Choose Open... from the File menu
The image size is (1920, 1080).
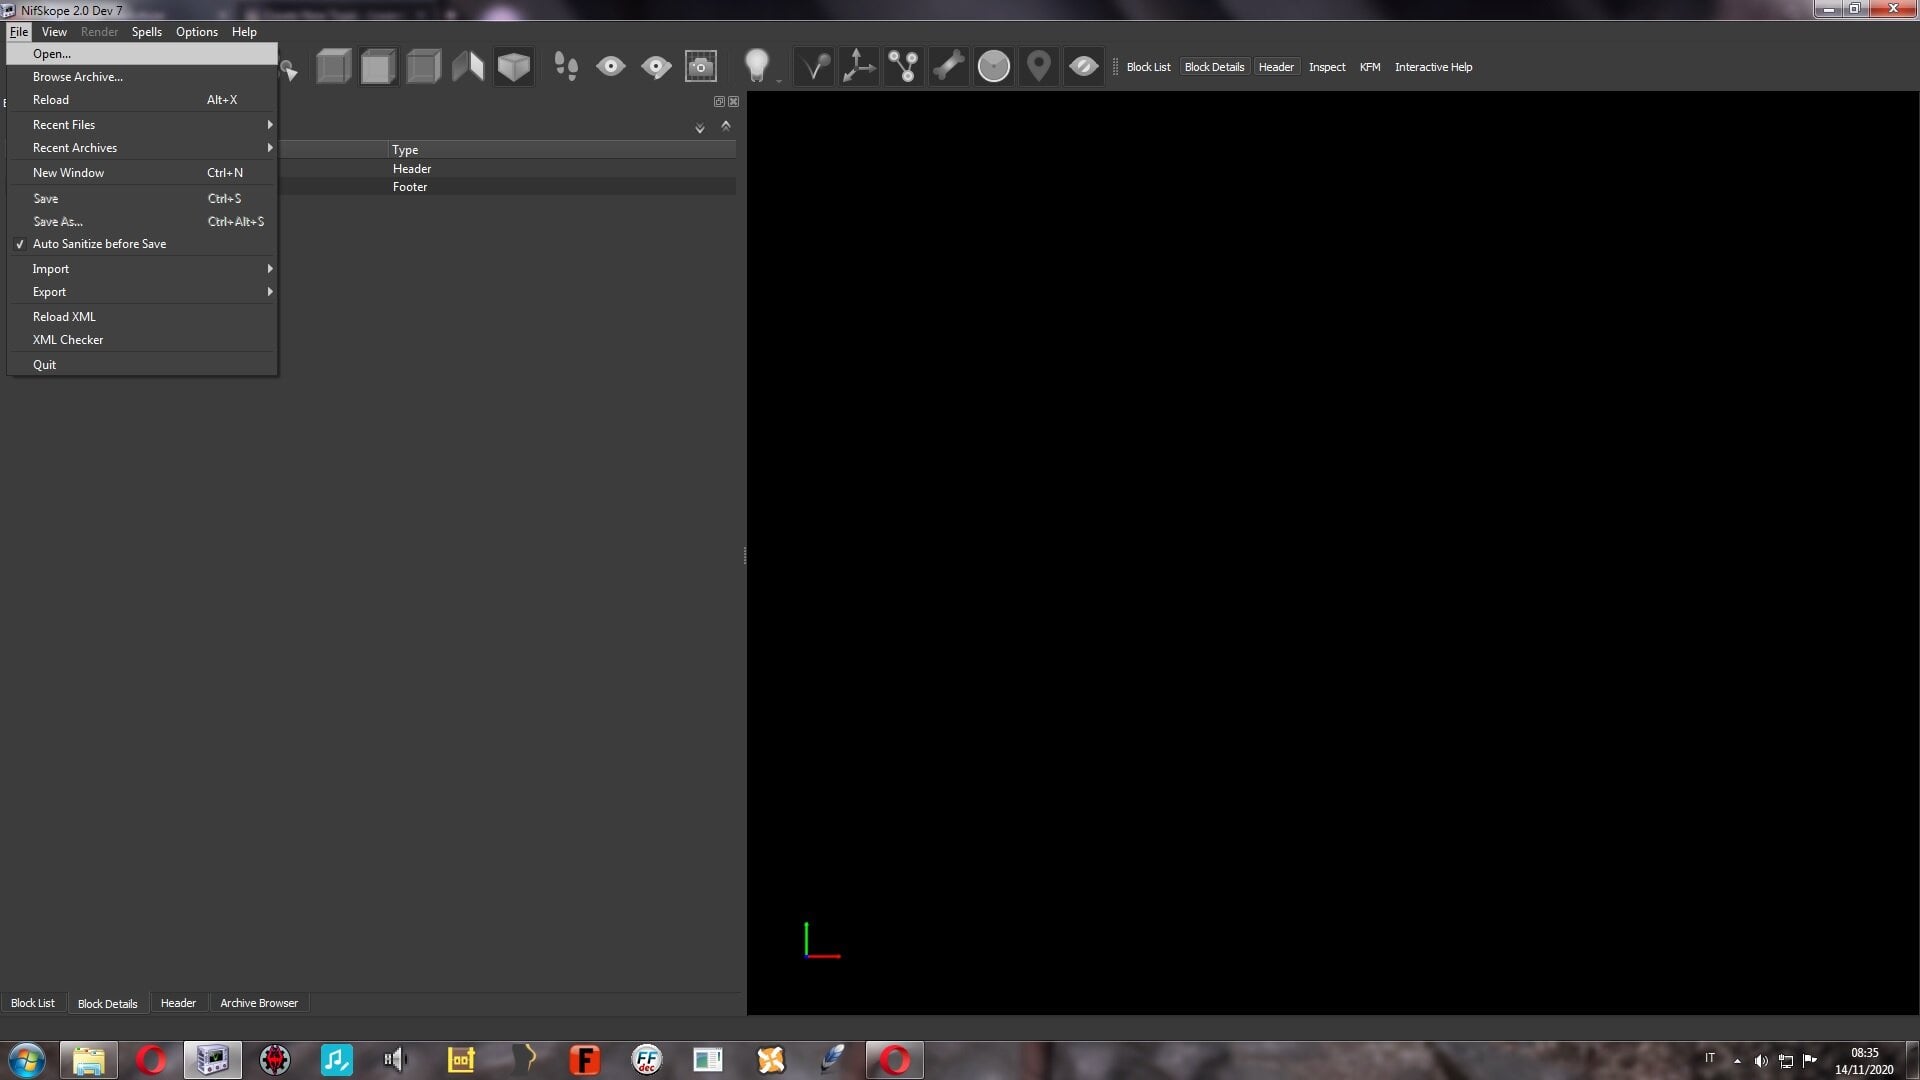[x=142, y=54]
